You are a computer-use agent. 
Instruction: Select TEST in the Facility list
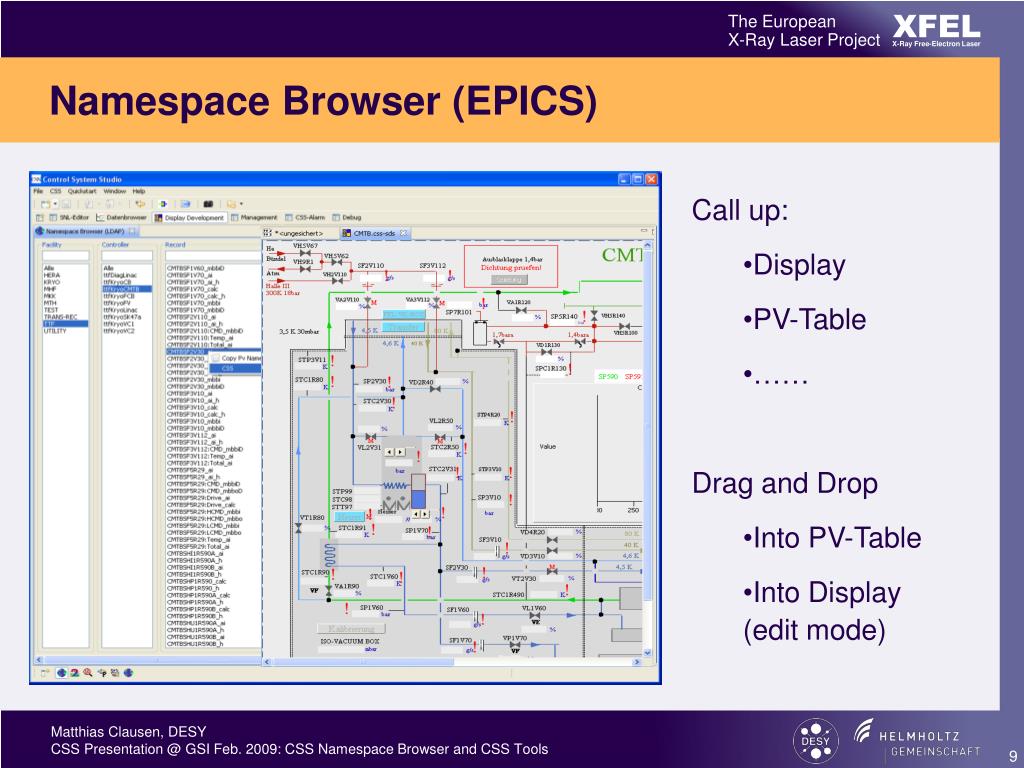pos(65,310)
